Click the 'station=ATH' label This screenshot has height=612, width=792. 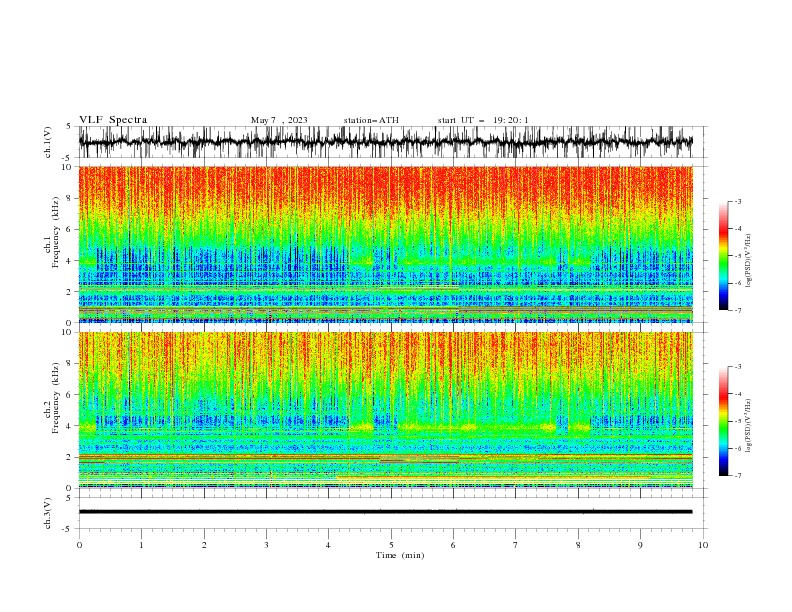pyautogui.click(x=371, y=120)
